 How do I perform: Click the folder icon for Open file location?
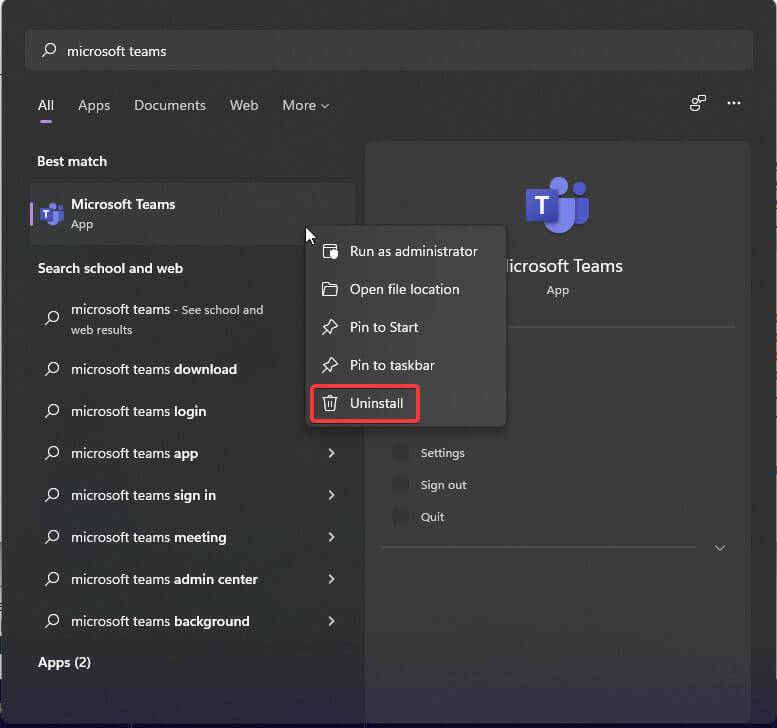(x=330, y=289)
